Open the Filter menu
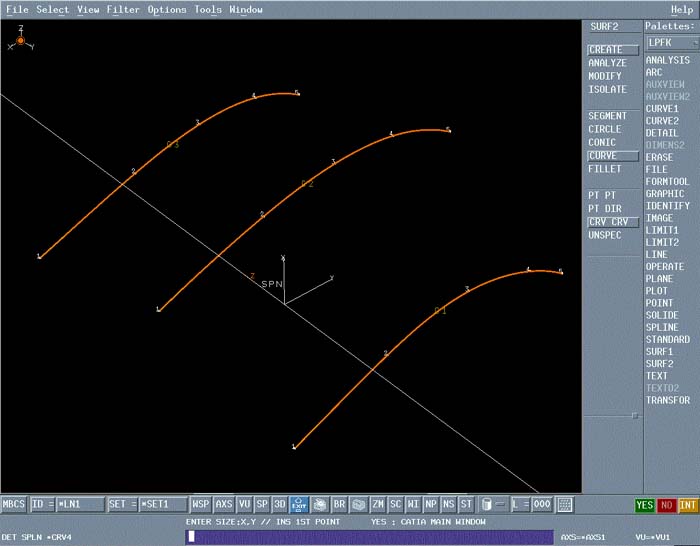Viewport: 700px width, 546px height. 123,9
